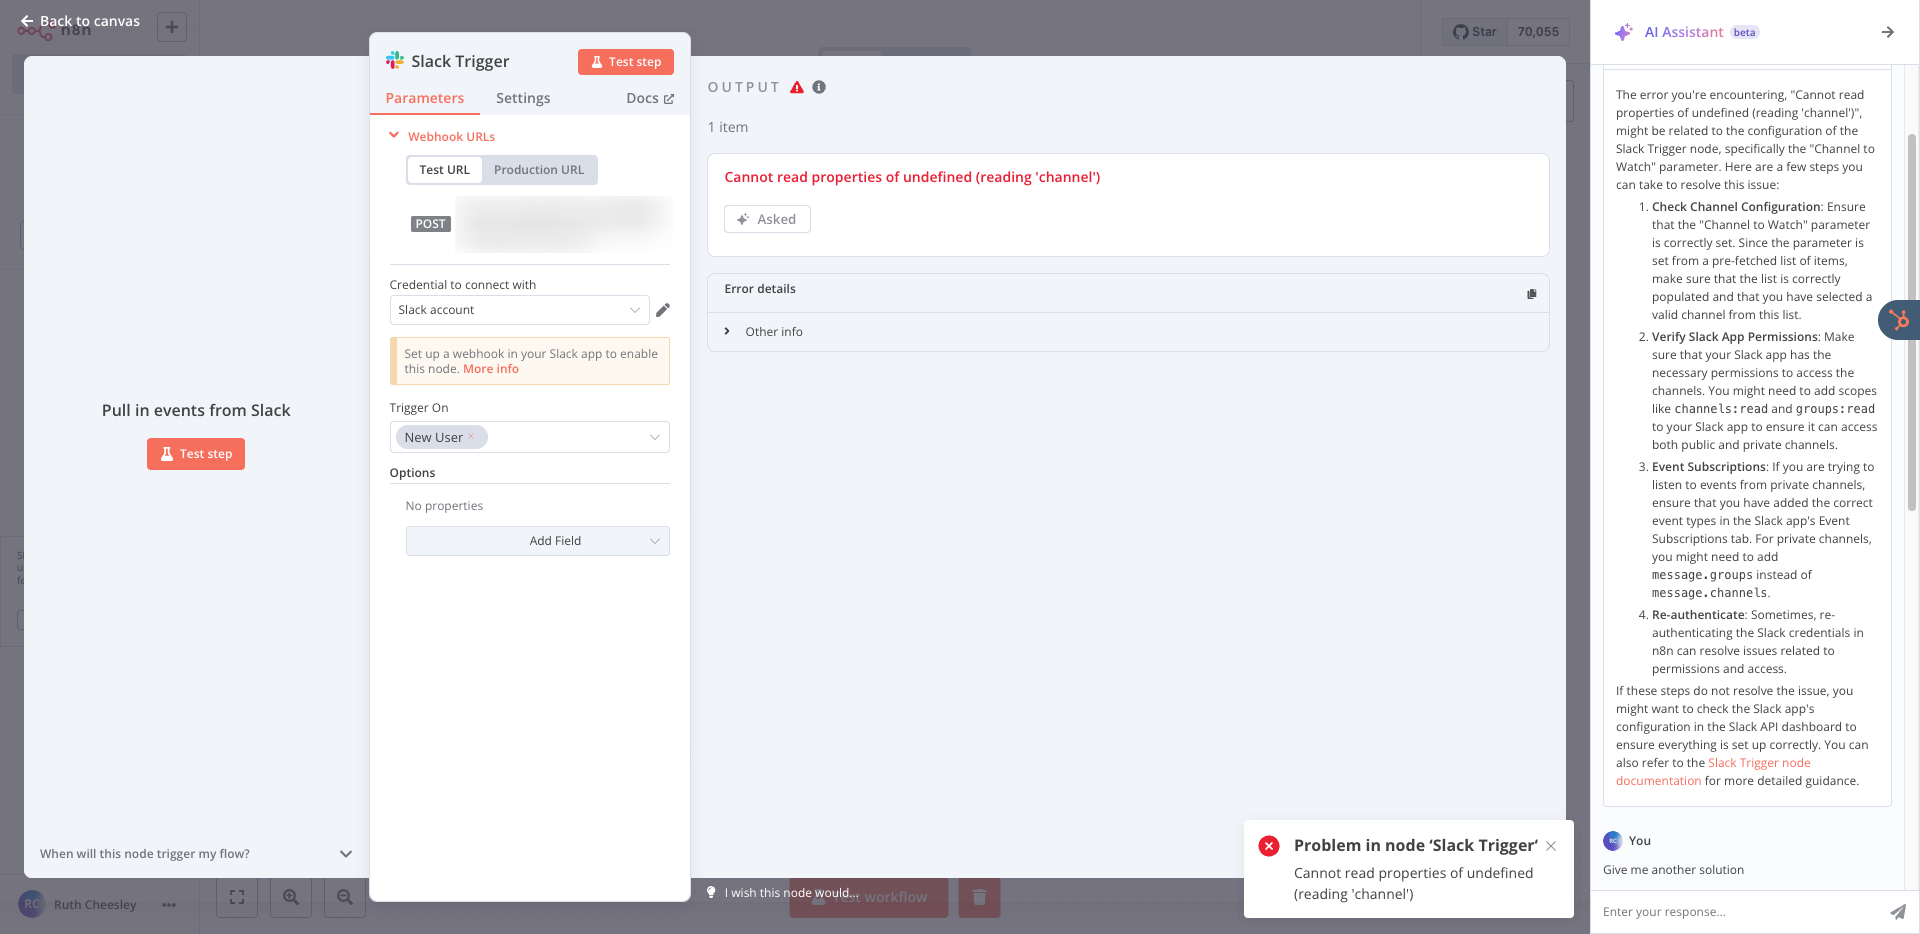This screenshot has width=1920, height=934.
Task: Click the Enter your response field
Action: click(x=1740, y=912)
